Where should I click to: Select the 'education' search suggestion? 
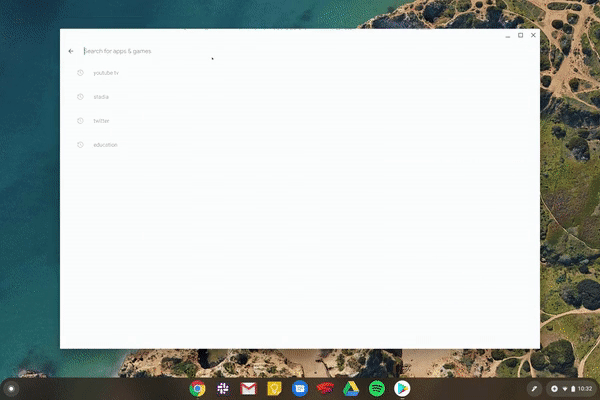click(105, 145)
